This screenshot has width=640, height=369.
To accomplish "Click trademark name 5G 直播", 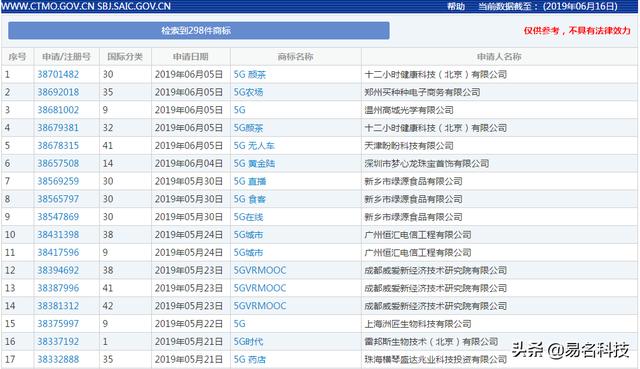I will pyautogui.click(x=250, y=181).
